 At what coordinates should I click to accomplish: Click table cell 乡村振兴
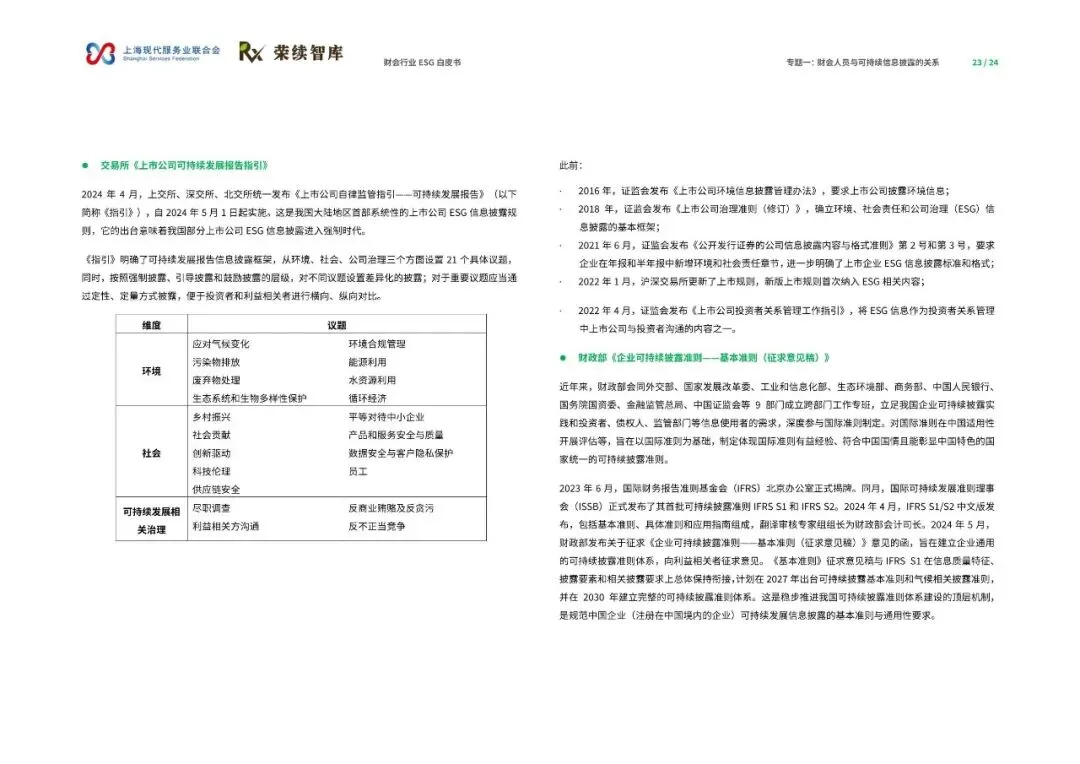(x=211, y=417)
